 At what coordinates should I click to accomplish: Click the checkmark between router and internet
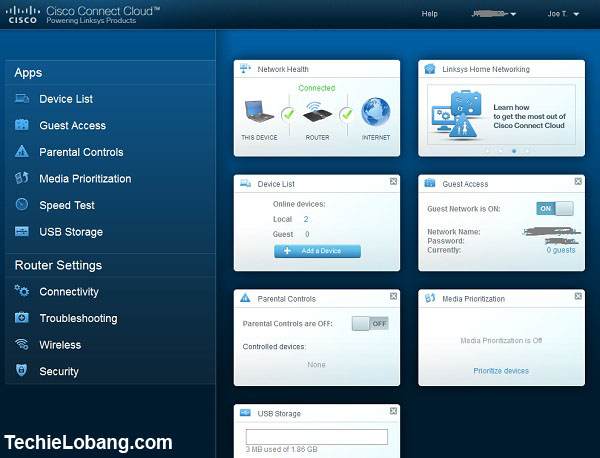[347, 114]
